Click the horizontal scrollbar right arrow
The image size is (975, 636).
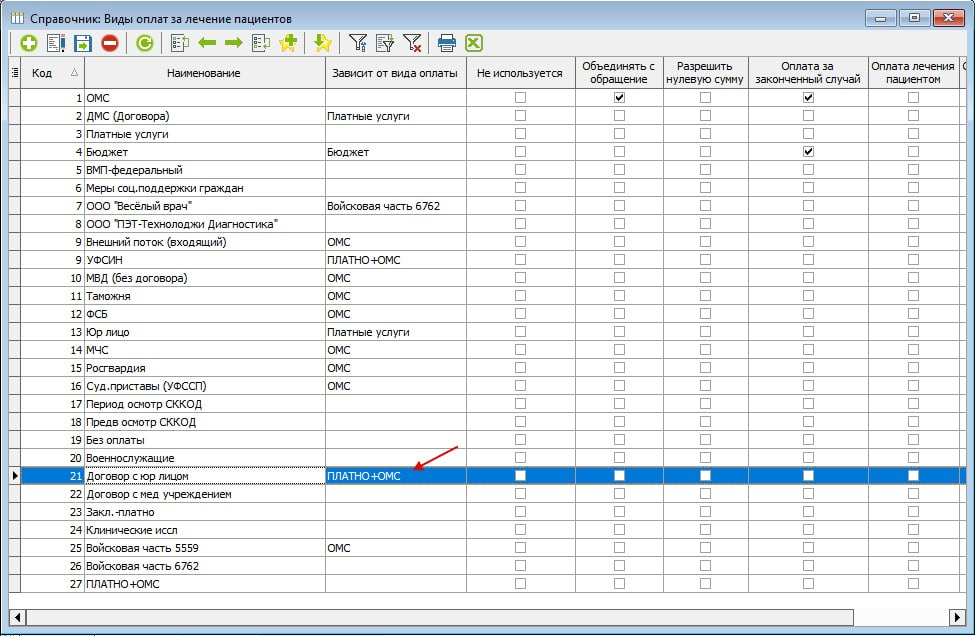[958, 617]
